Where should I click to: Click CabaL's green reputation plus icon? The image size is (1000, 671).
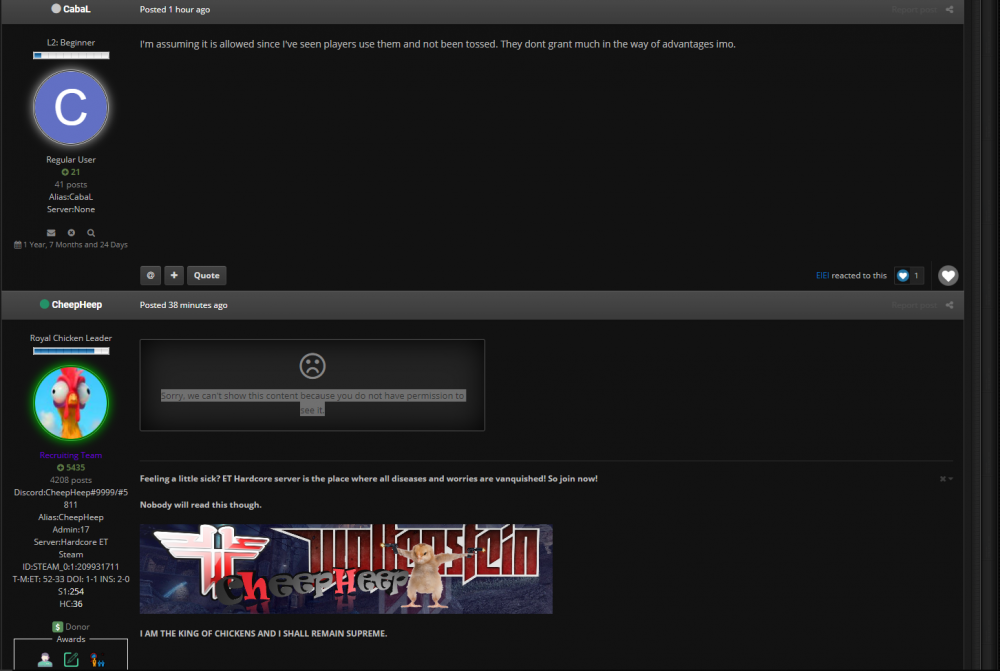coord(65,172)
